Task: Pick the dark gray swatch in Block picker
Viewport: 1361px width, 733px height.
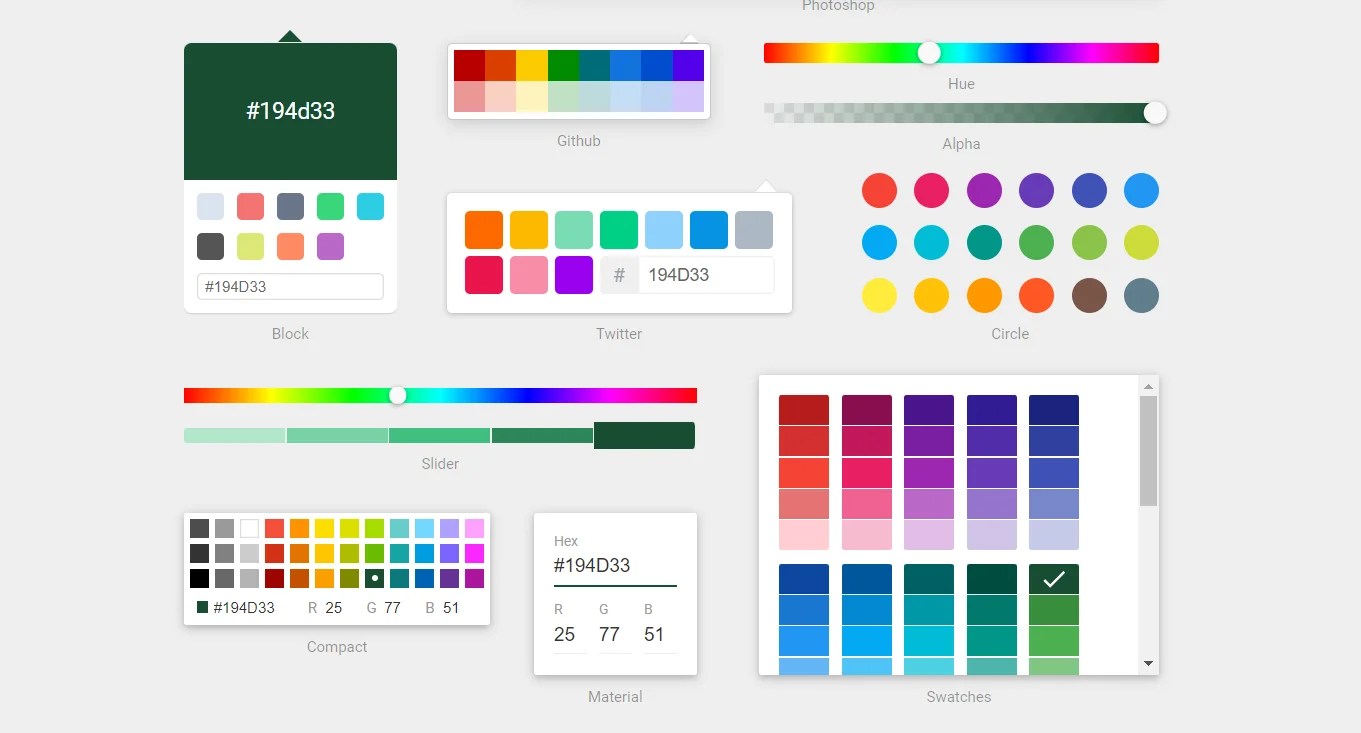Action: pos(210,246)
